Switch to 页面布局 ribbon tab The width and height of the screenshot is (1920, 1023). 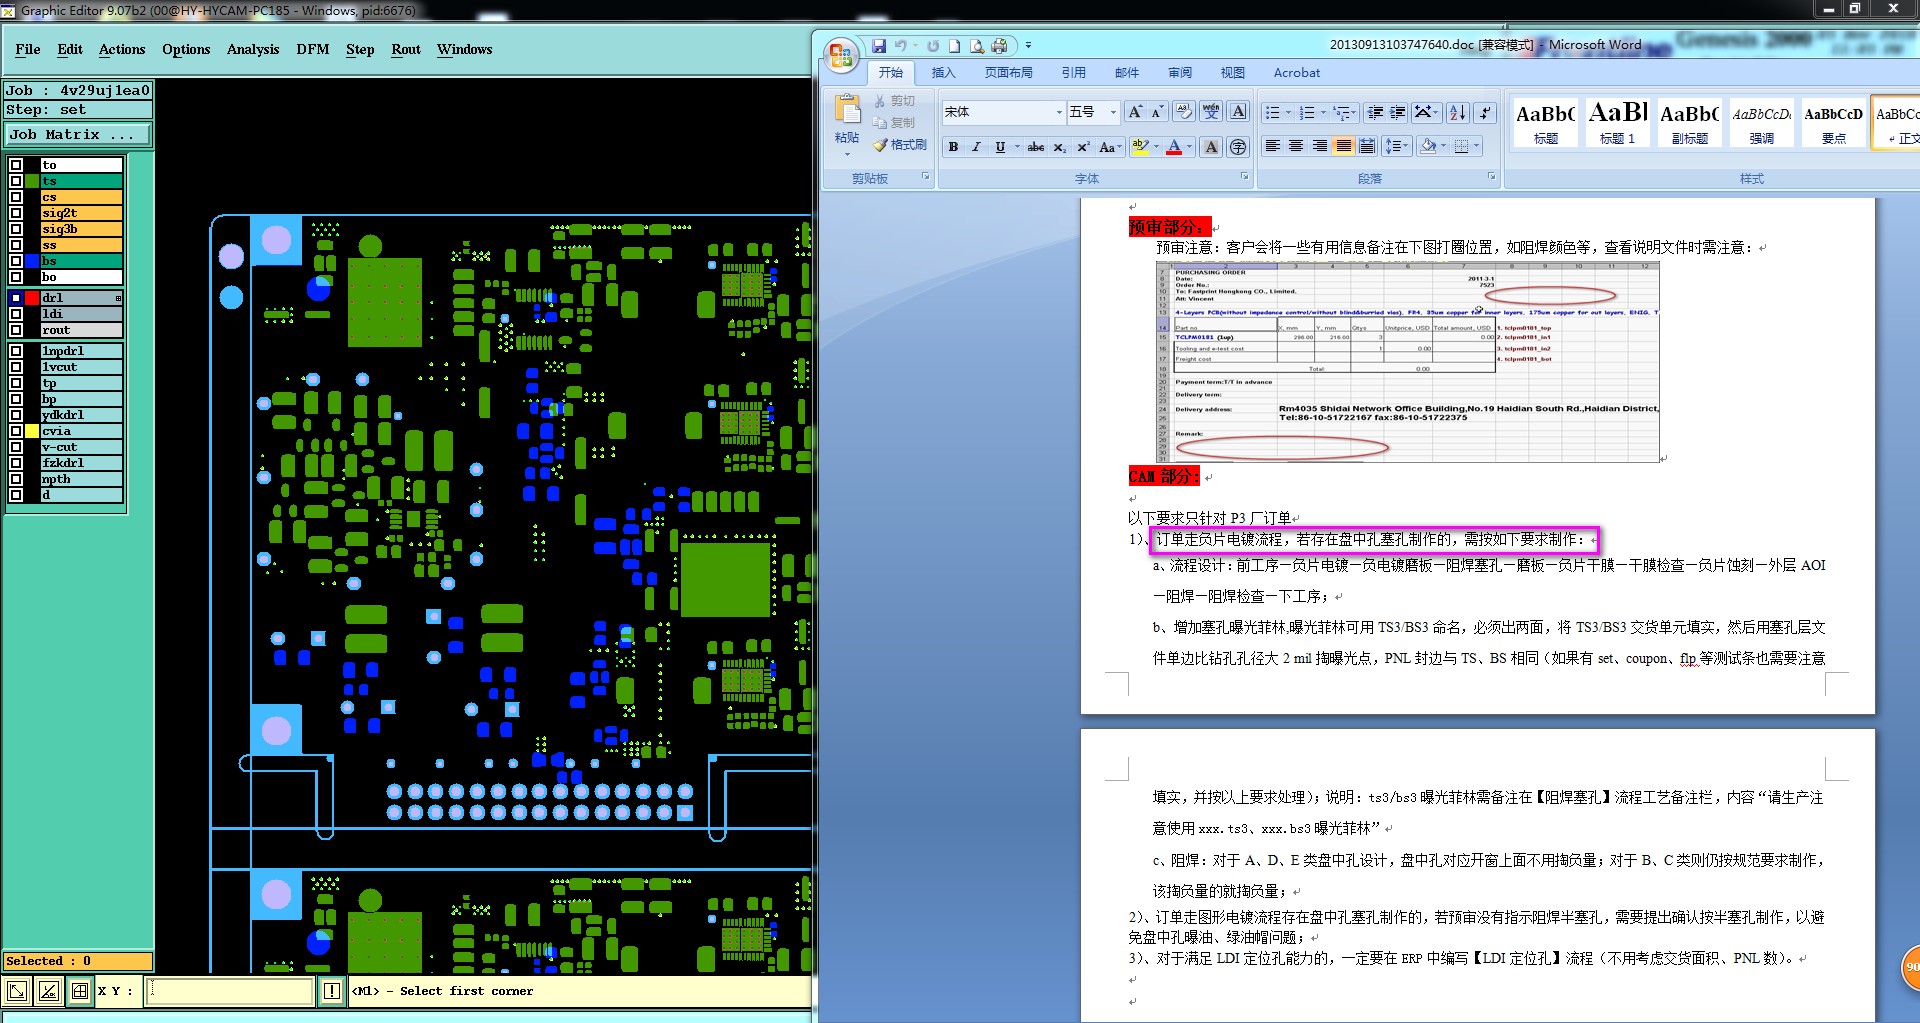click(x=1008, y=72)
